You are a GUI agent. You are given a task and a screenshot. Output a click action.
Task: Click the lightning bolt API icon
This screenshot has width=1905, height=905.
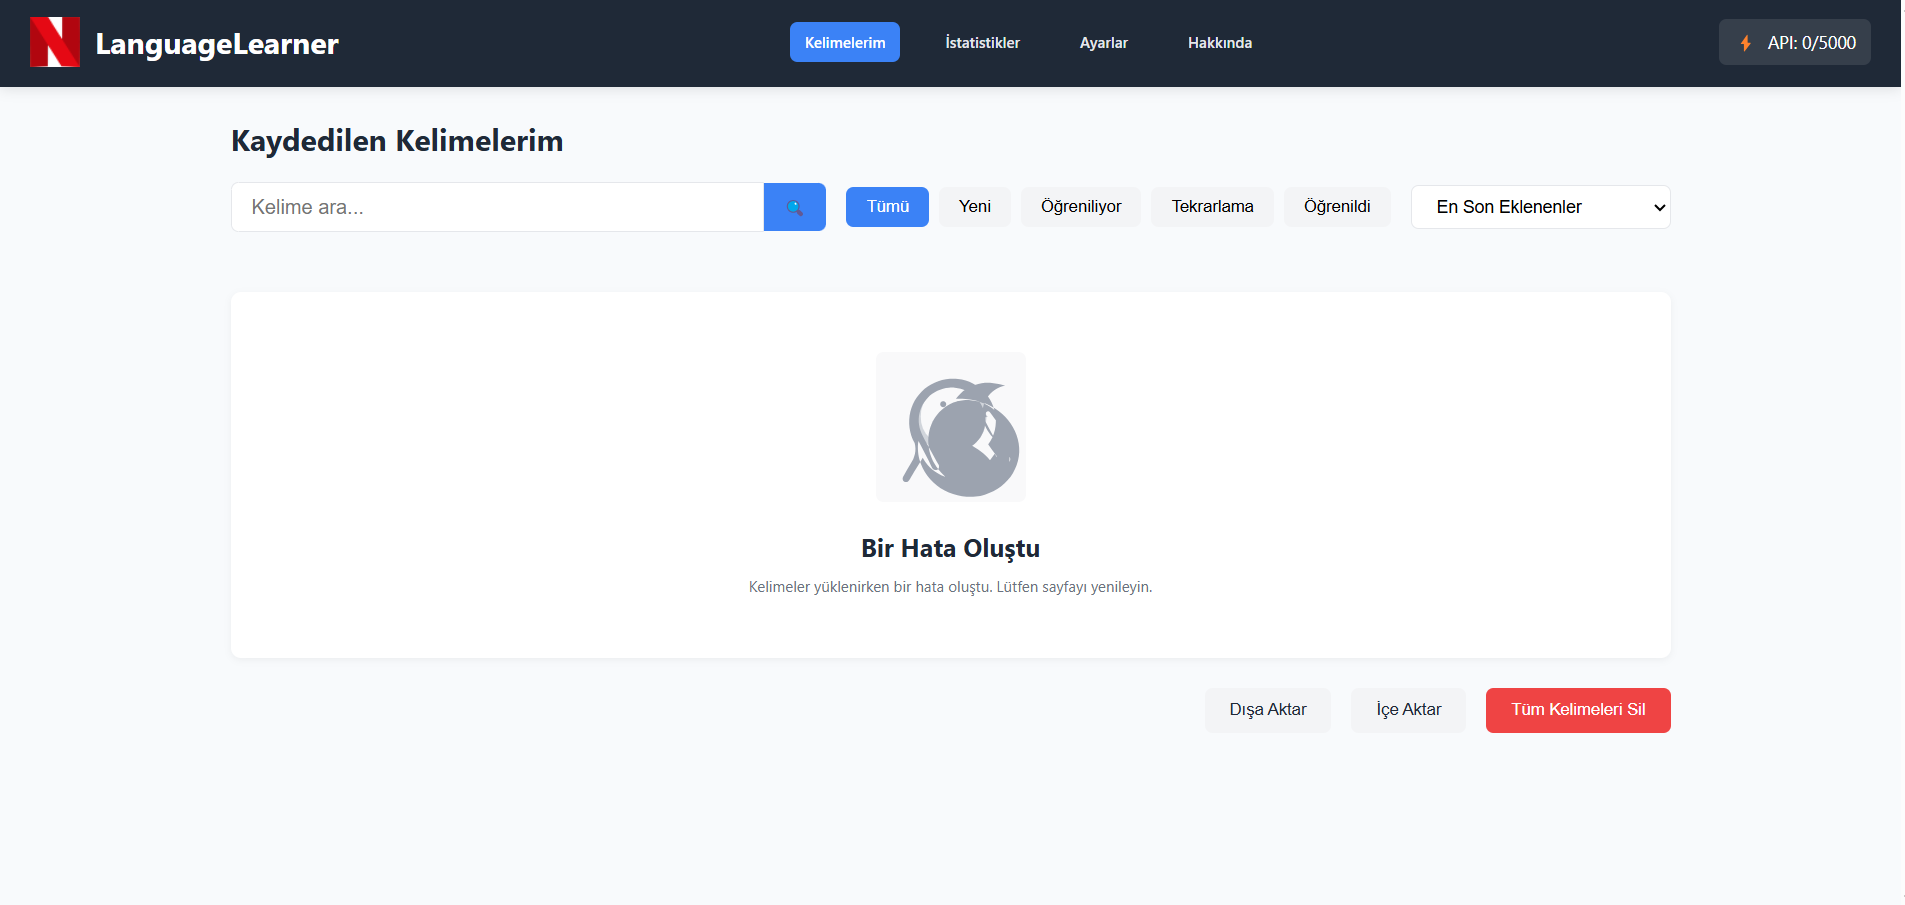(1745, 43)
